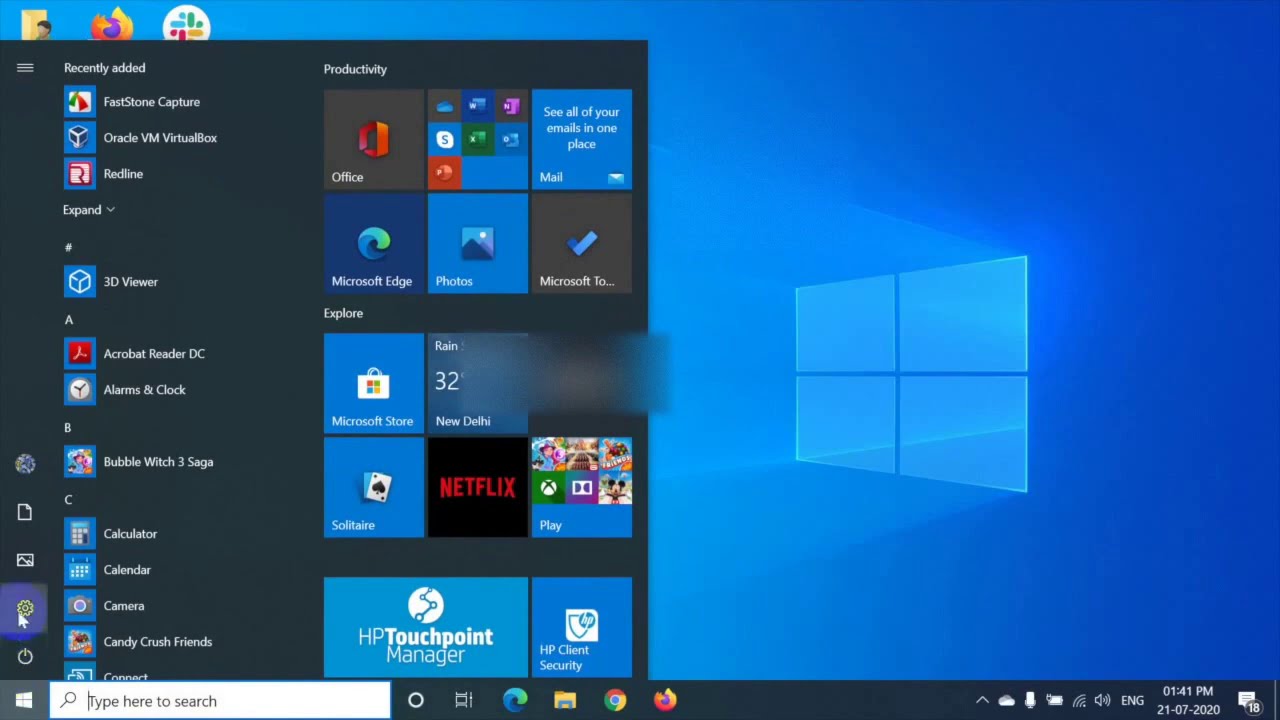Image resolution: width=1280 pixels, height=720 pixels.
Task: Click the taskbar search box
Action: tap(220, 701)
